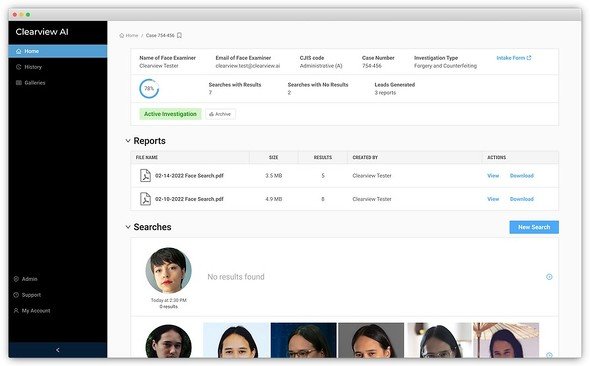The height and width of the screenshot is (366, 590).
Task: Click the bookmark icon beside Case 754-456
Action: tap(179, 35)
